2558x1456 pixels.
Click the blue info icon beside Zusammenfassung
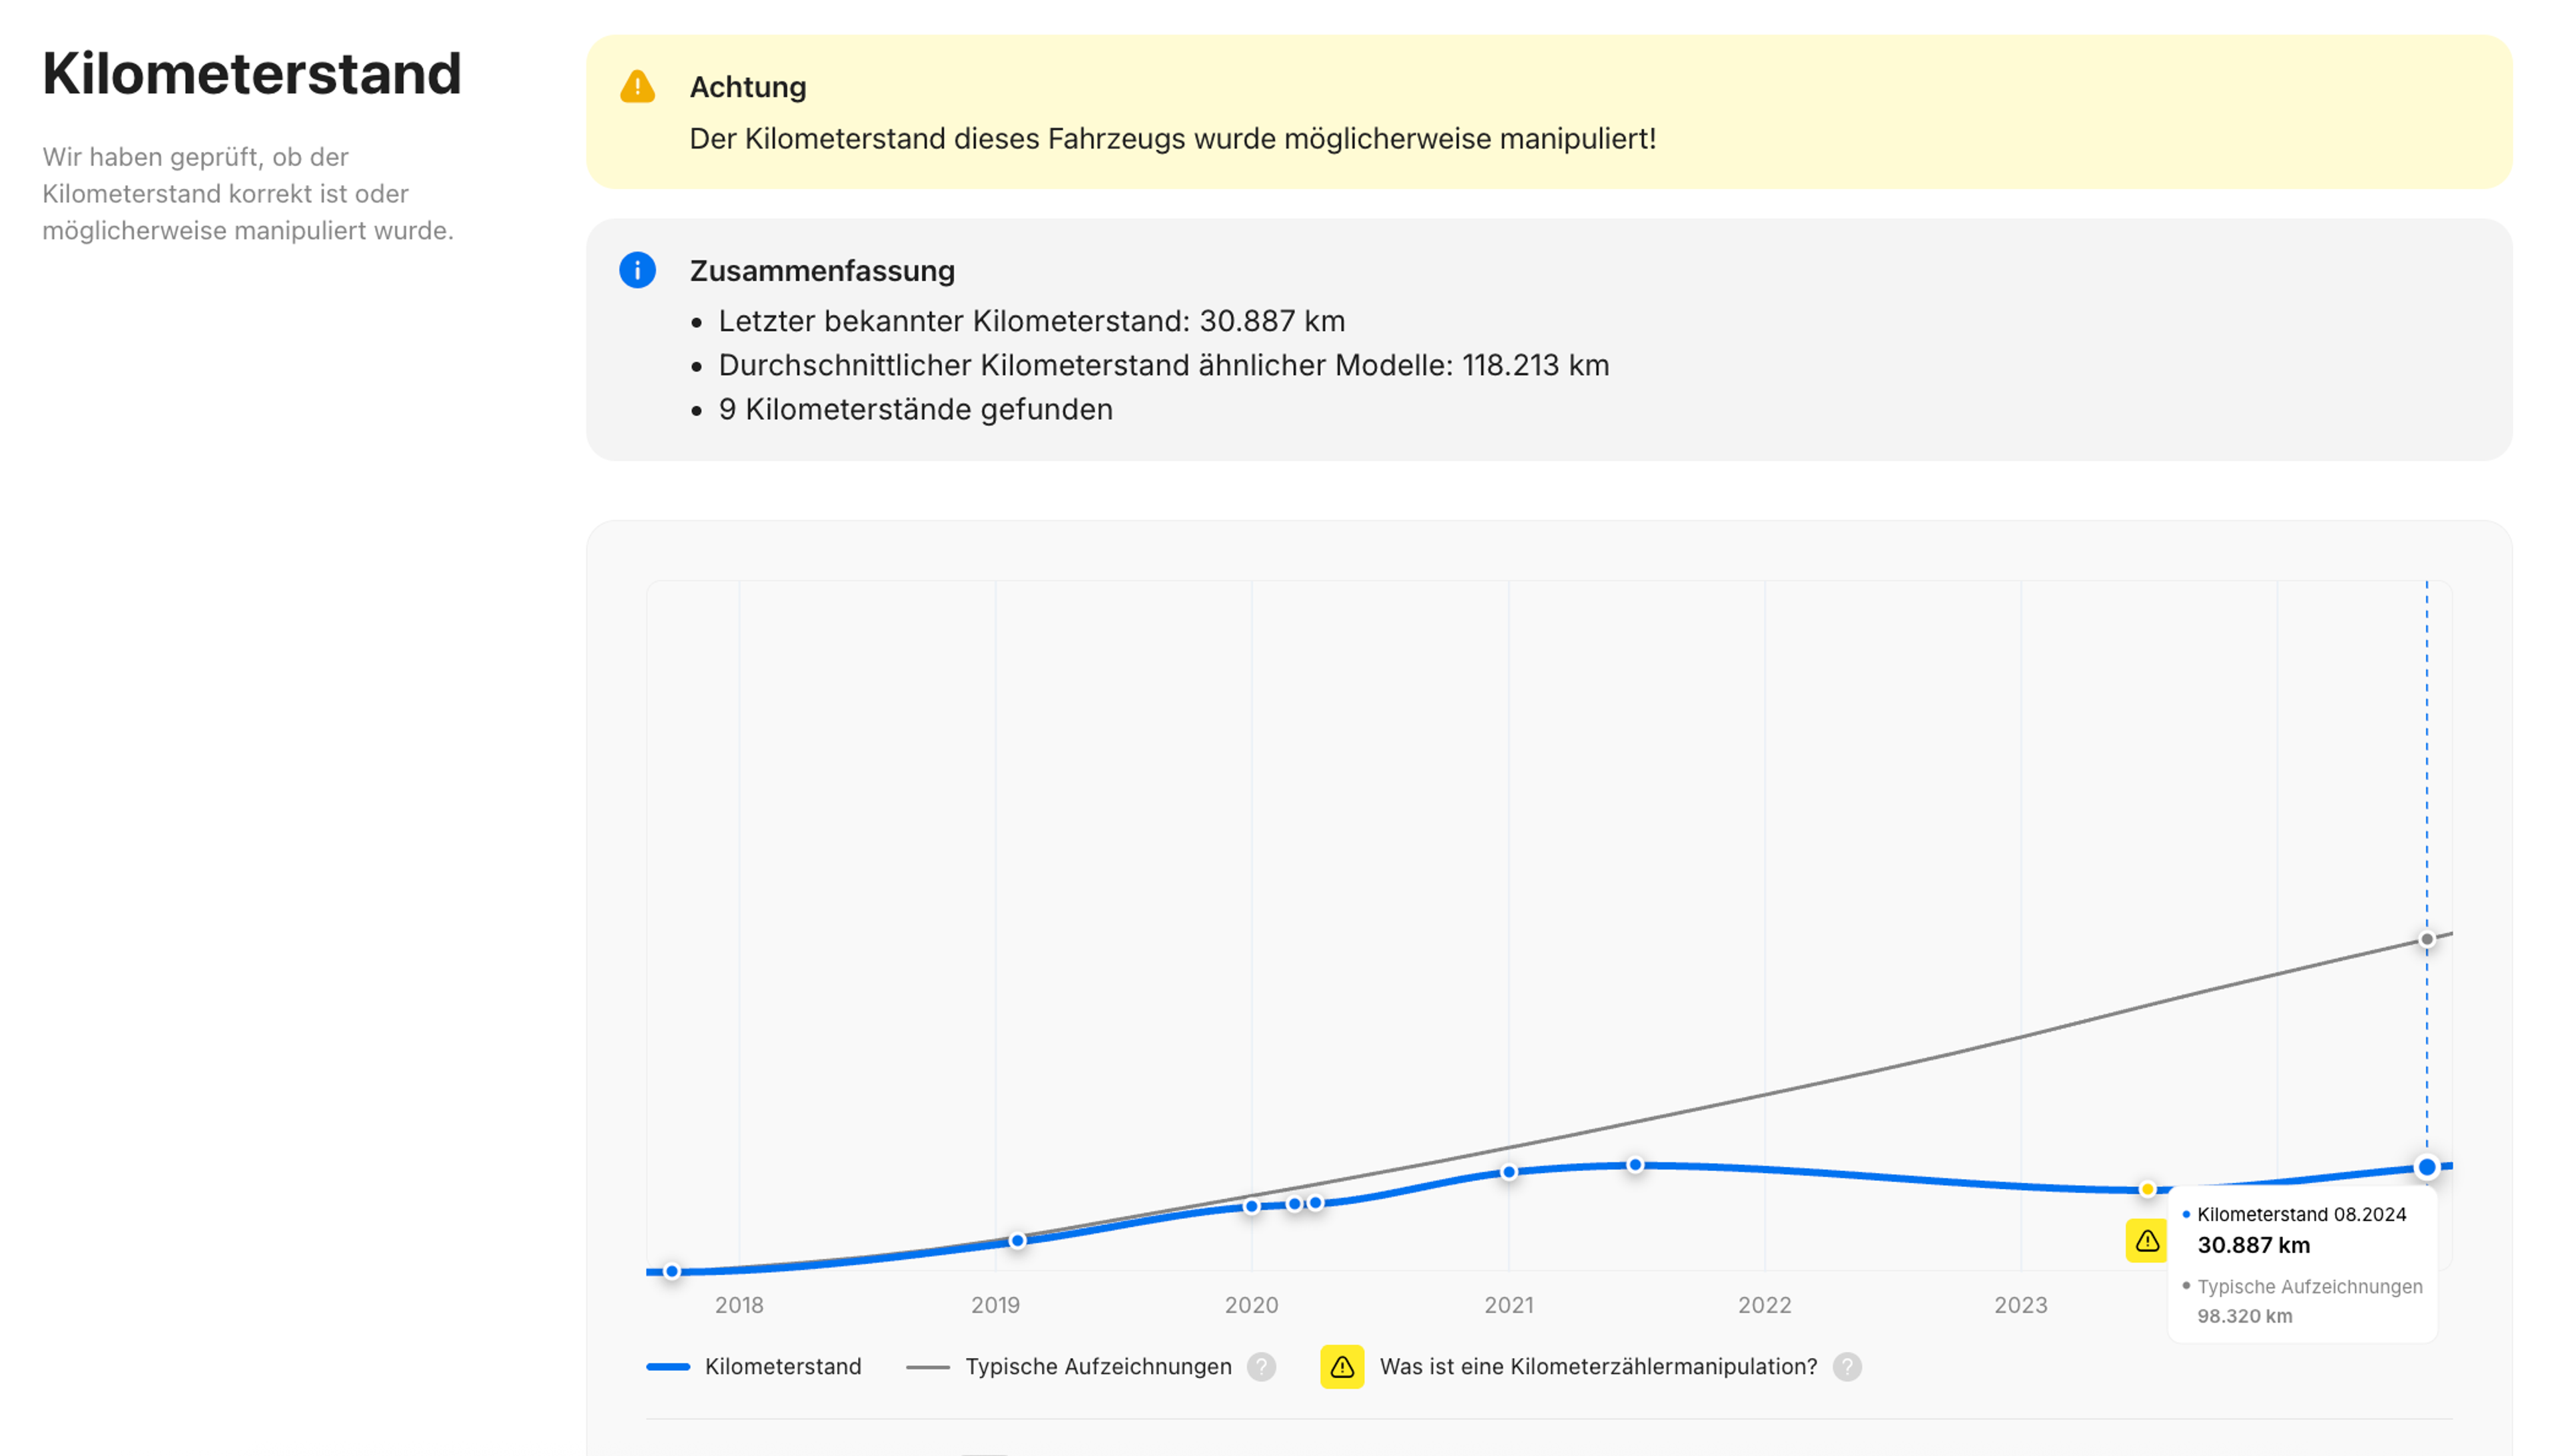tap(637, 270)
